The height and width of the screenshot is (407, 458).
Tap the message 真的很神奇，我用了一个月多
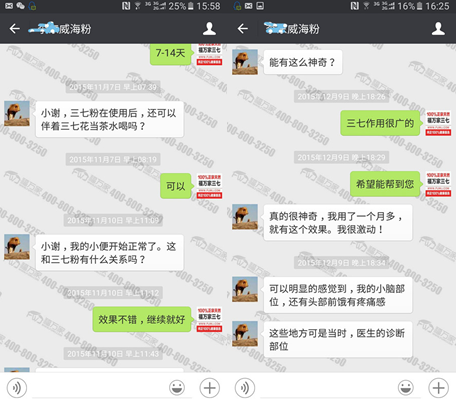pos(338,223)
